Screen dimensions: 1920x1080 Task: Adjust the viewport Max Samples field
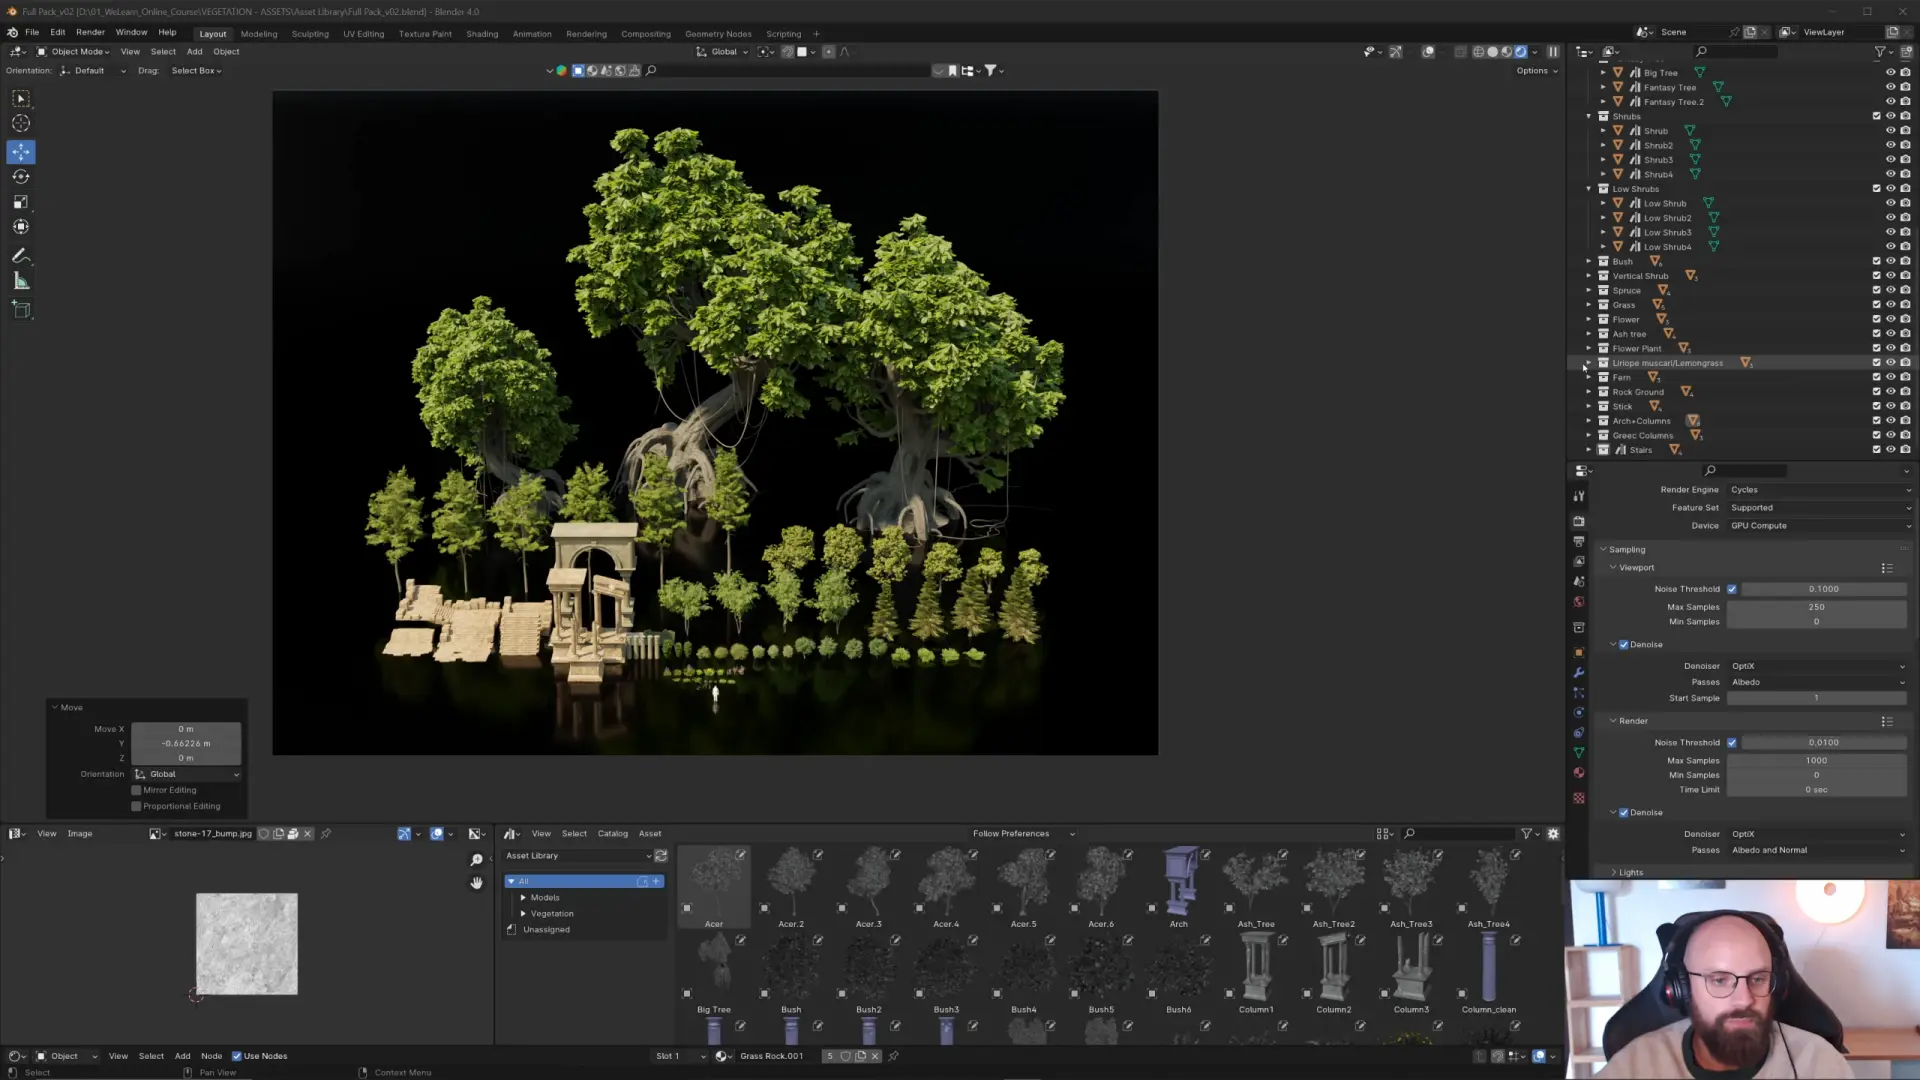point(1817,607)
